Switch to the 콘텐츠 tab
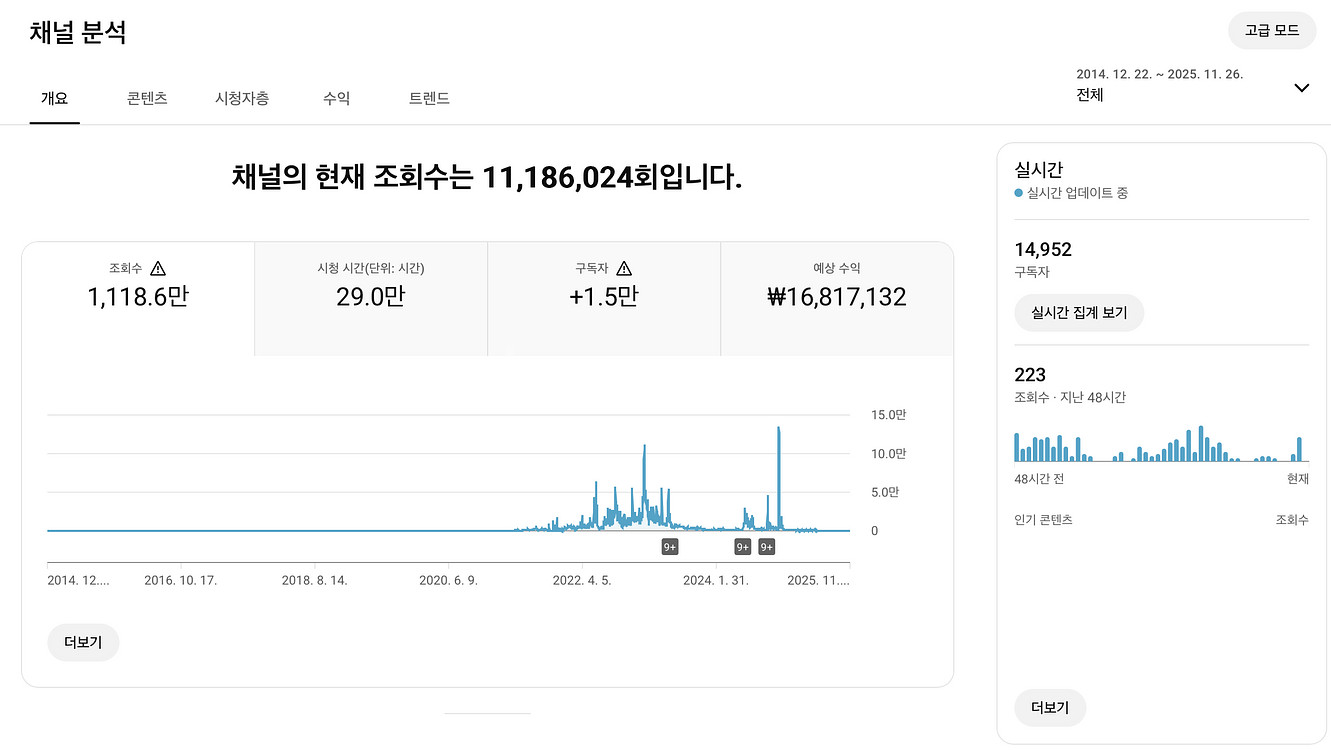Image resolution: width=1331 pixels, height=750 pixels. (147, 98)
